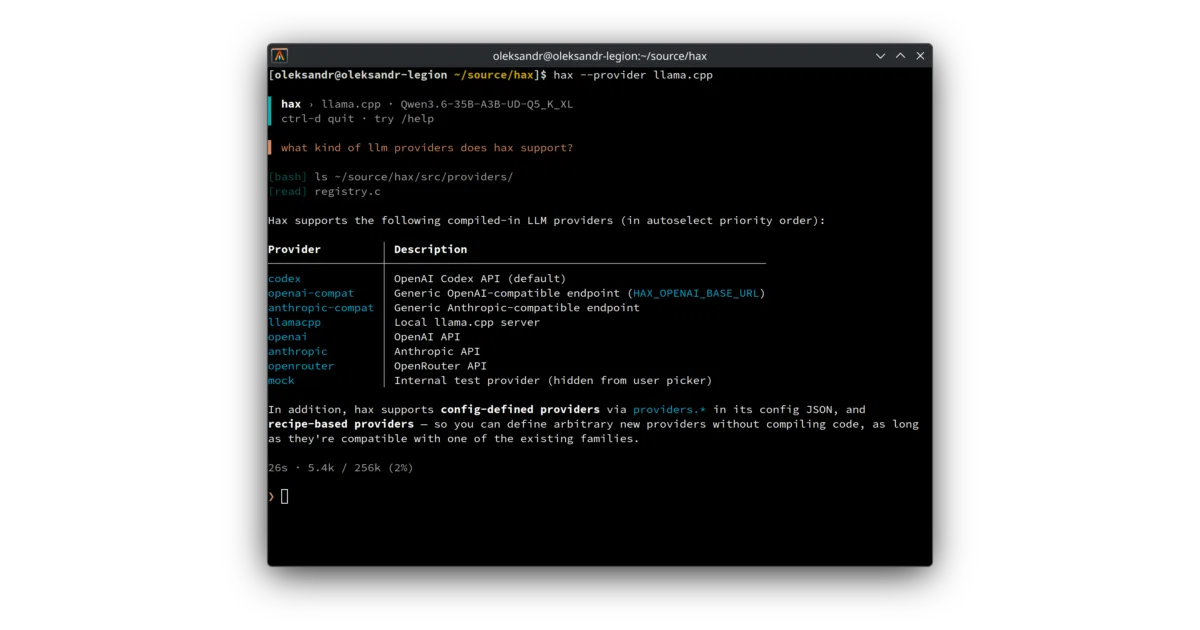The width and height of the screenshot is (1200, 630).
Task: Click the '[read]' tool tag
Action: [288, 191]
